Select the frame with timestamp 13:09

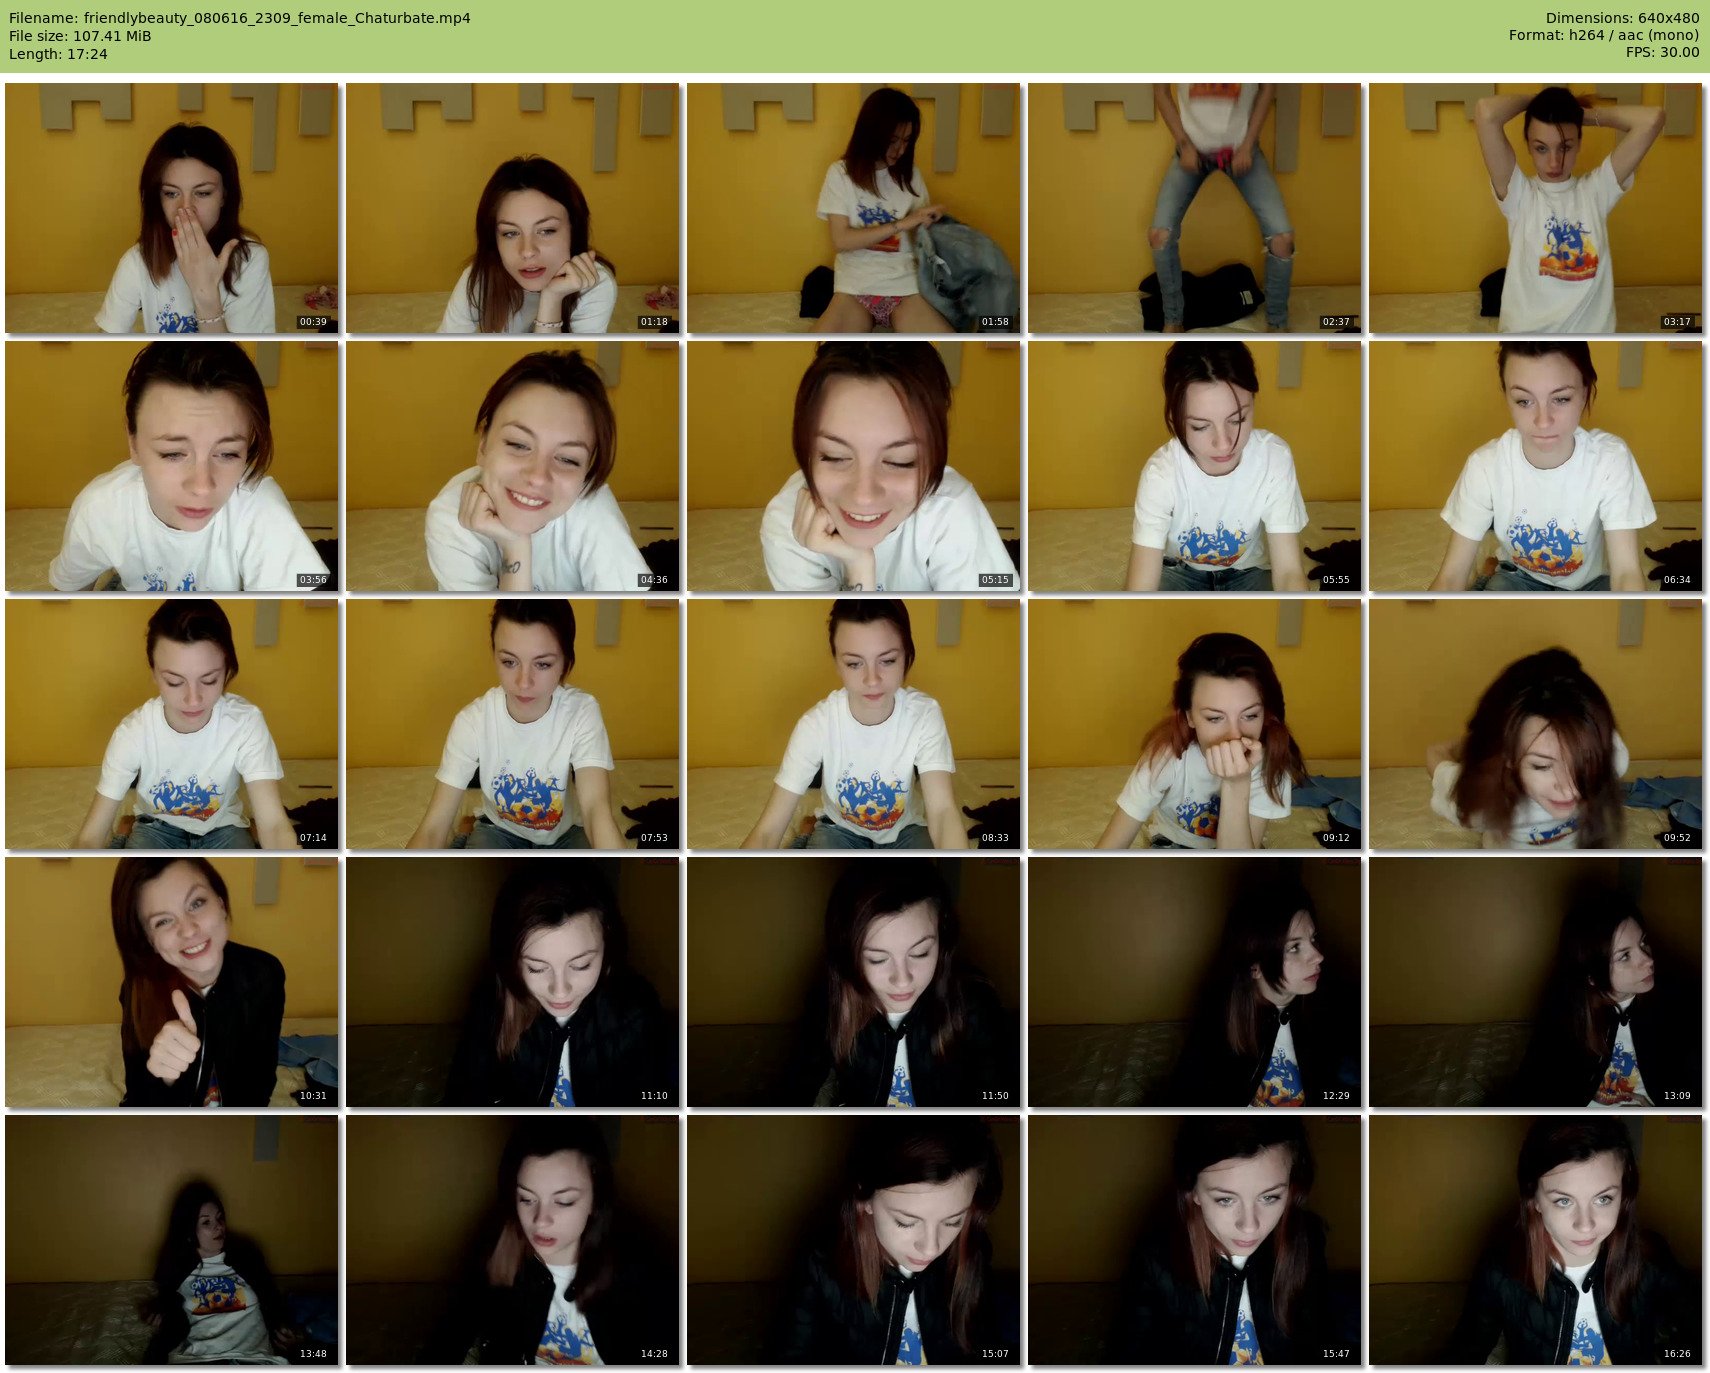(1536, 982)
